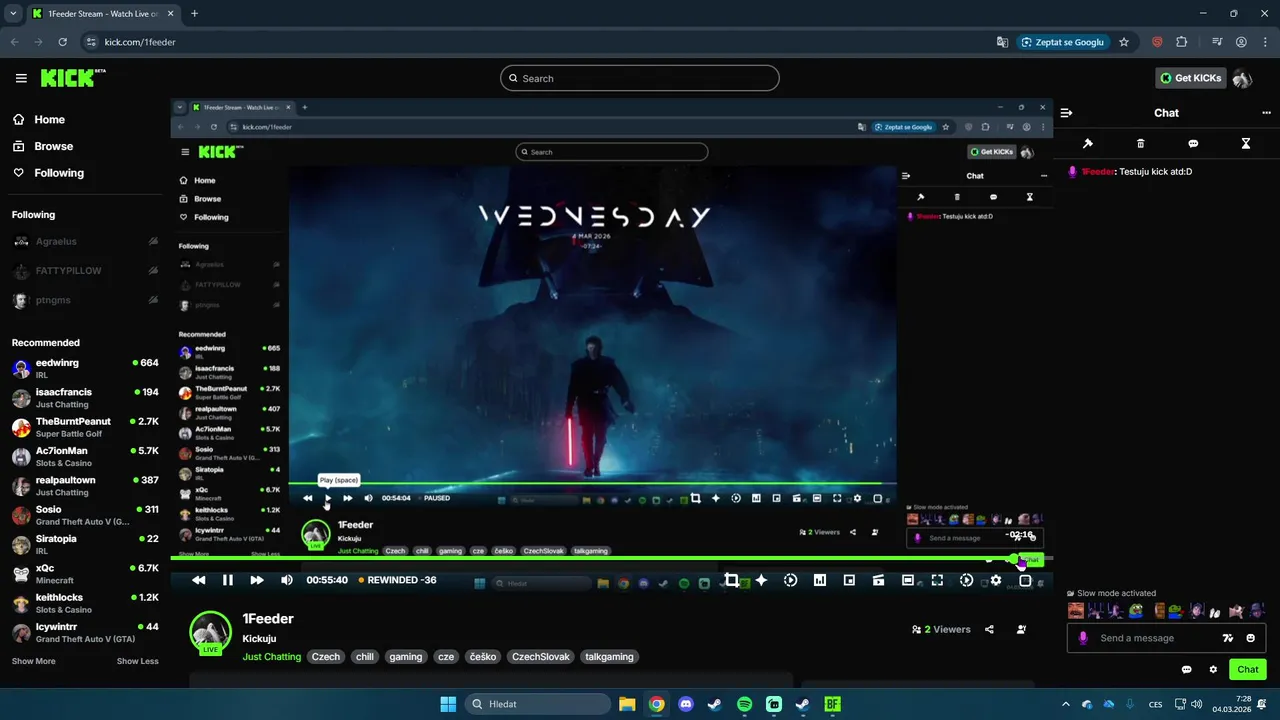The image size is (1280, 720).
Task: Go to Home in sidebar
Action: 49,119
